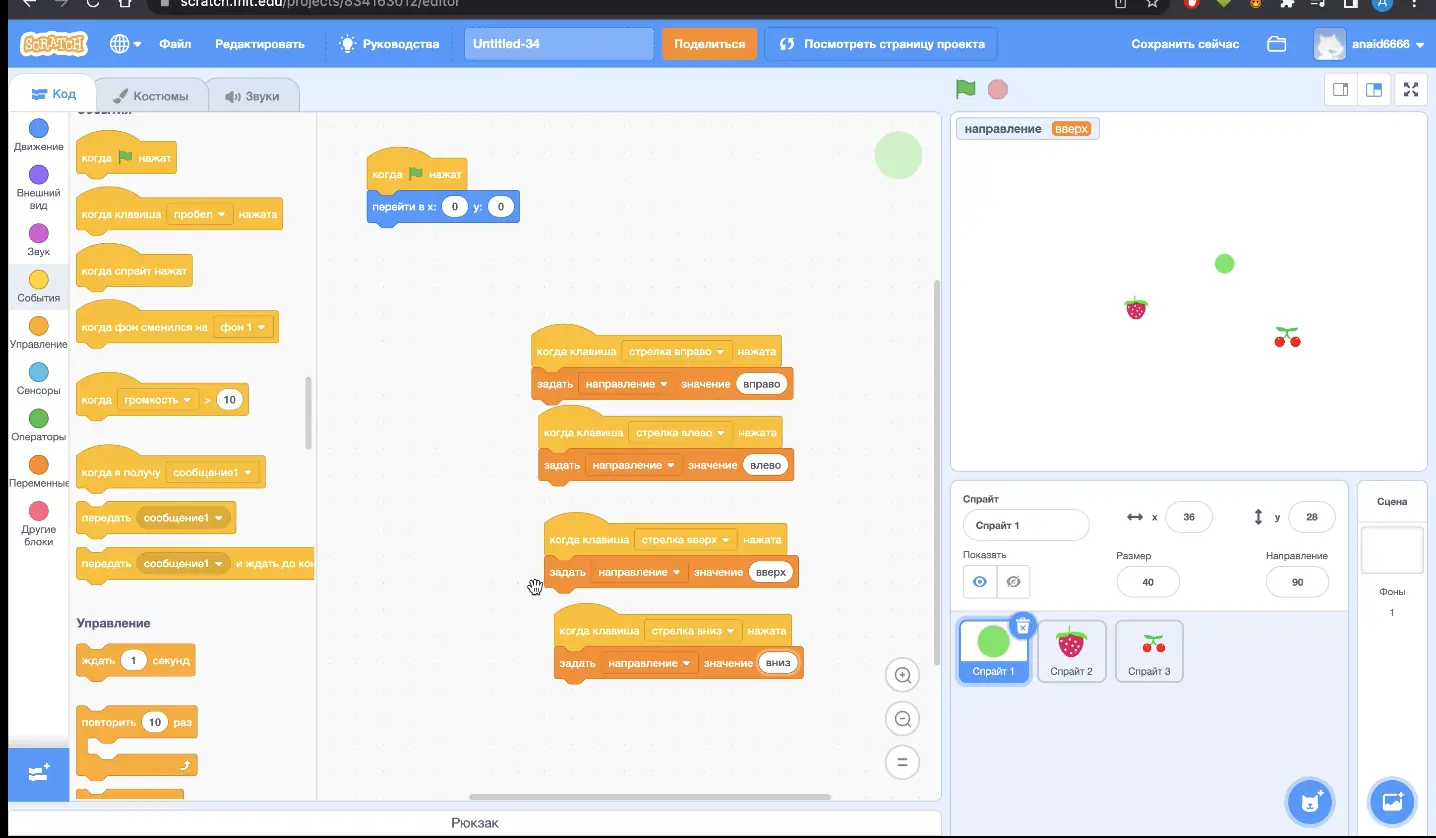
Task: Open the choose a sprite button
Action: (1311, 801)
